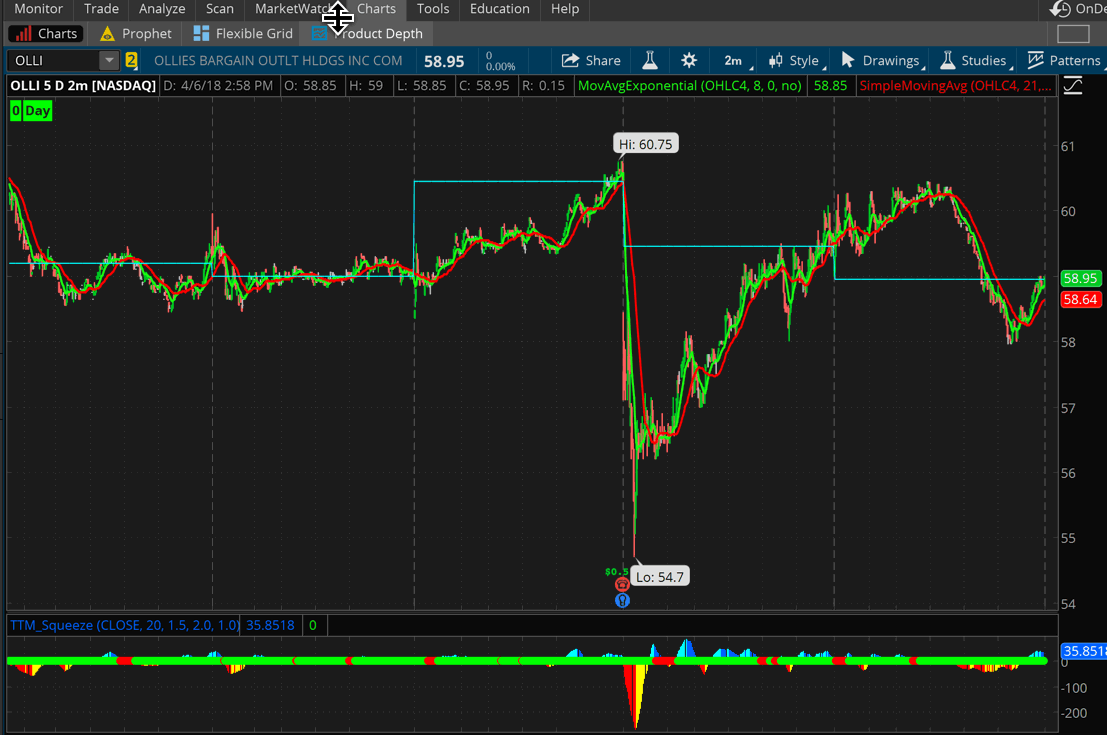Open the Monitor tab
Image resolution: width=1107 pixels, height=735 pixels.
tap(38, 9)
